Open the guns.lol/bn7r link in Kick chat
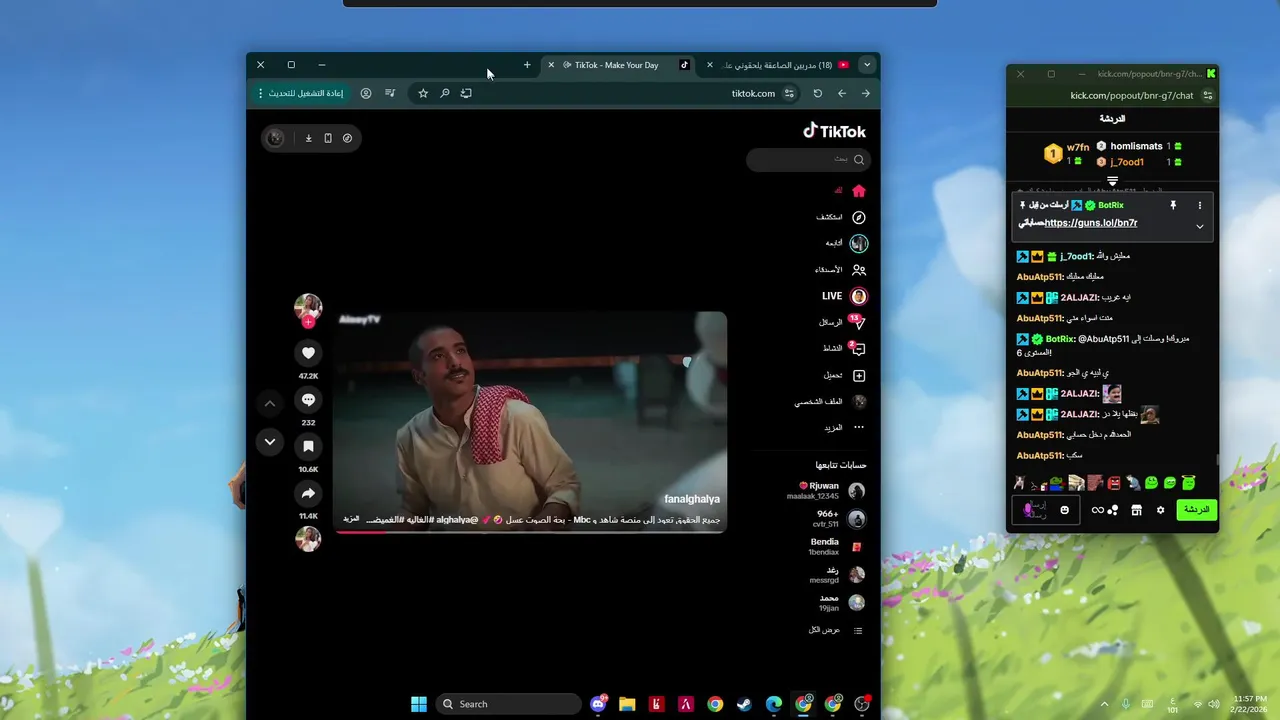 pos(1091,223)
